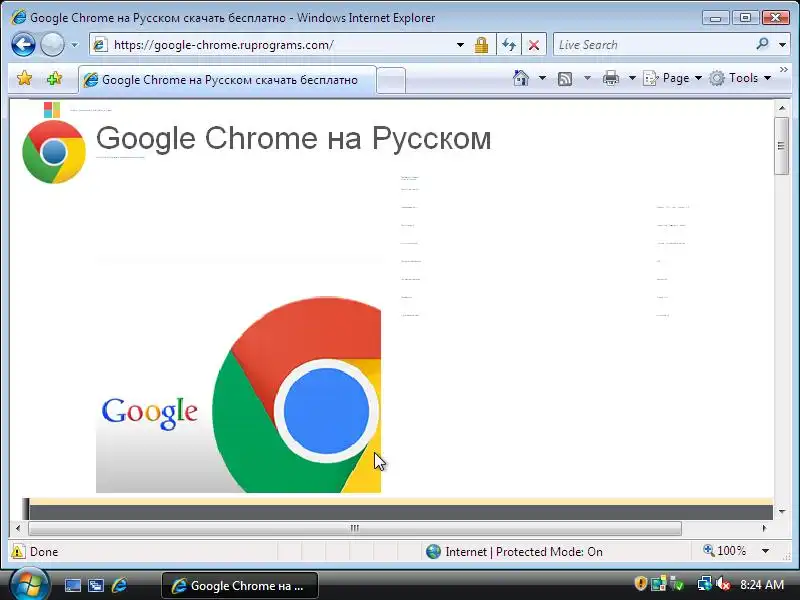Open the Page menu
This screenshot has width=800, height=600.
click(x=672, y=78)
